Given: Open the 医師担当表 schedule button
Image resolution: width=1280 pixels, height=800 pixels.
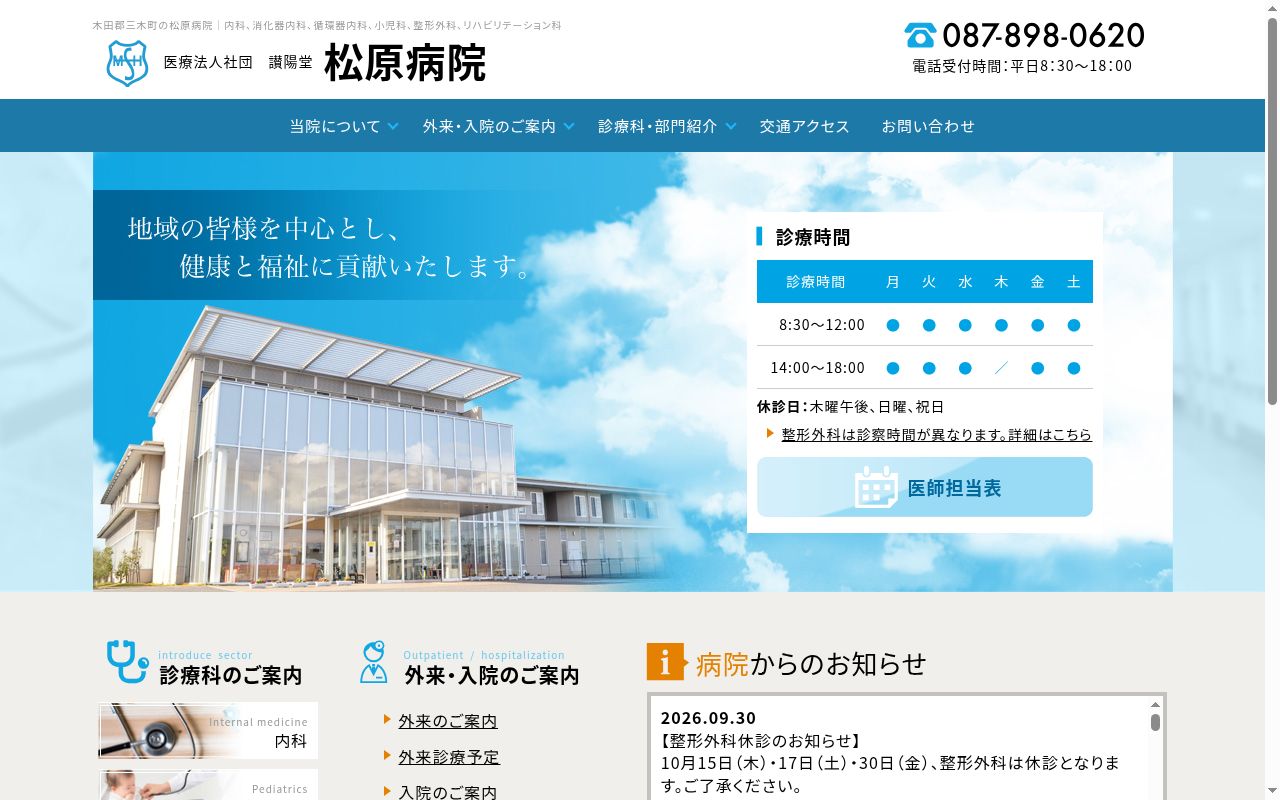Looking at the screenshot, I should [x=925, y=487].
